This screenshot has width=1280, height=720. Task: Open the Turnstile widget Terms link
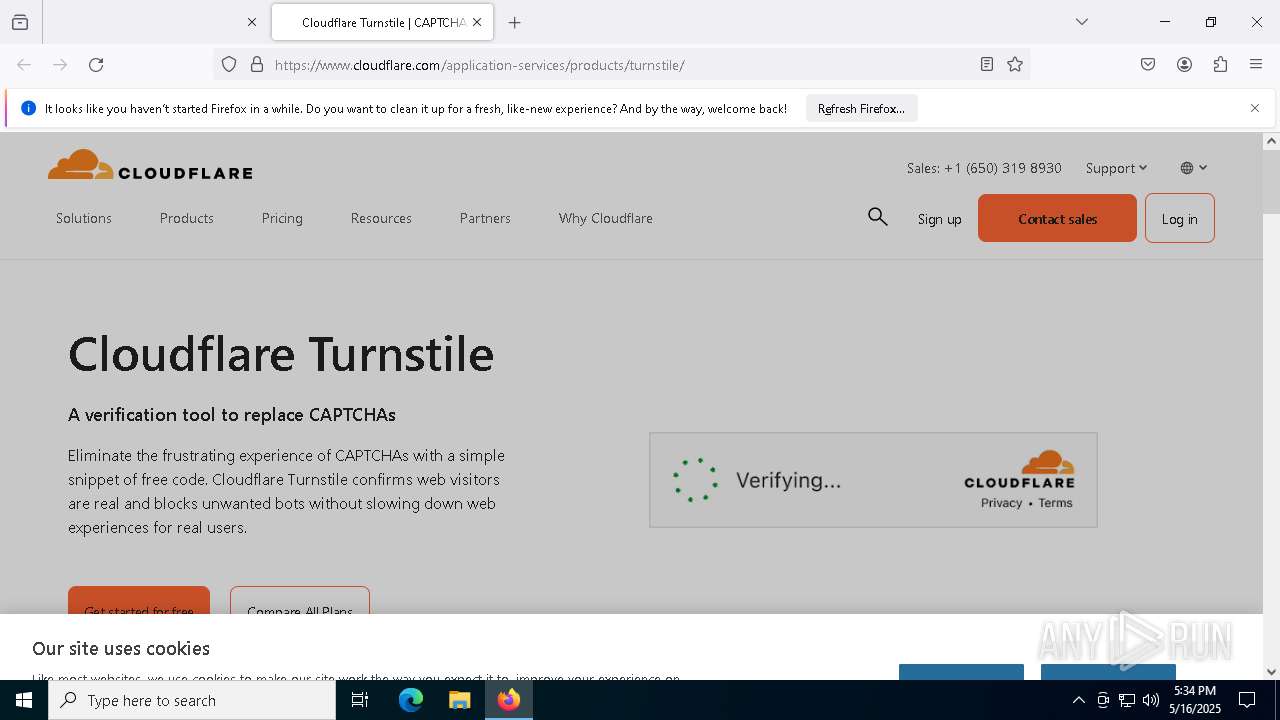click(x=1055, y=503)
